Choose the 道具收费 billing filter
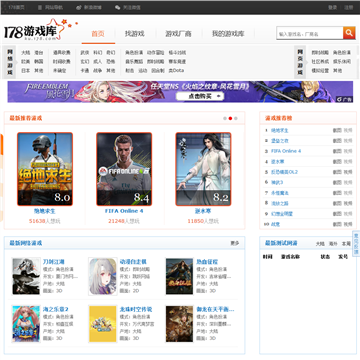360x360 pixels. click(62, 53)
